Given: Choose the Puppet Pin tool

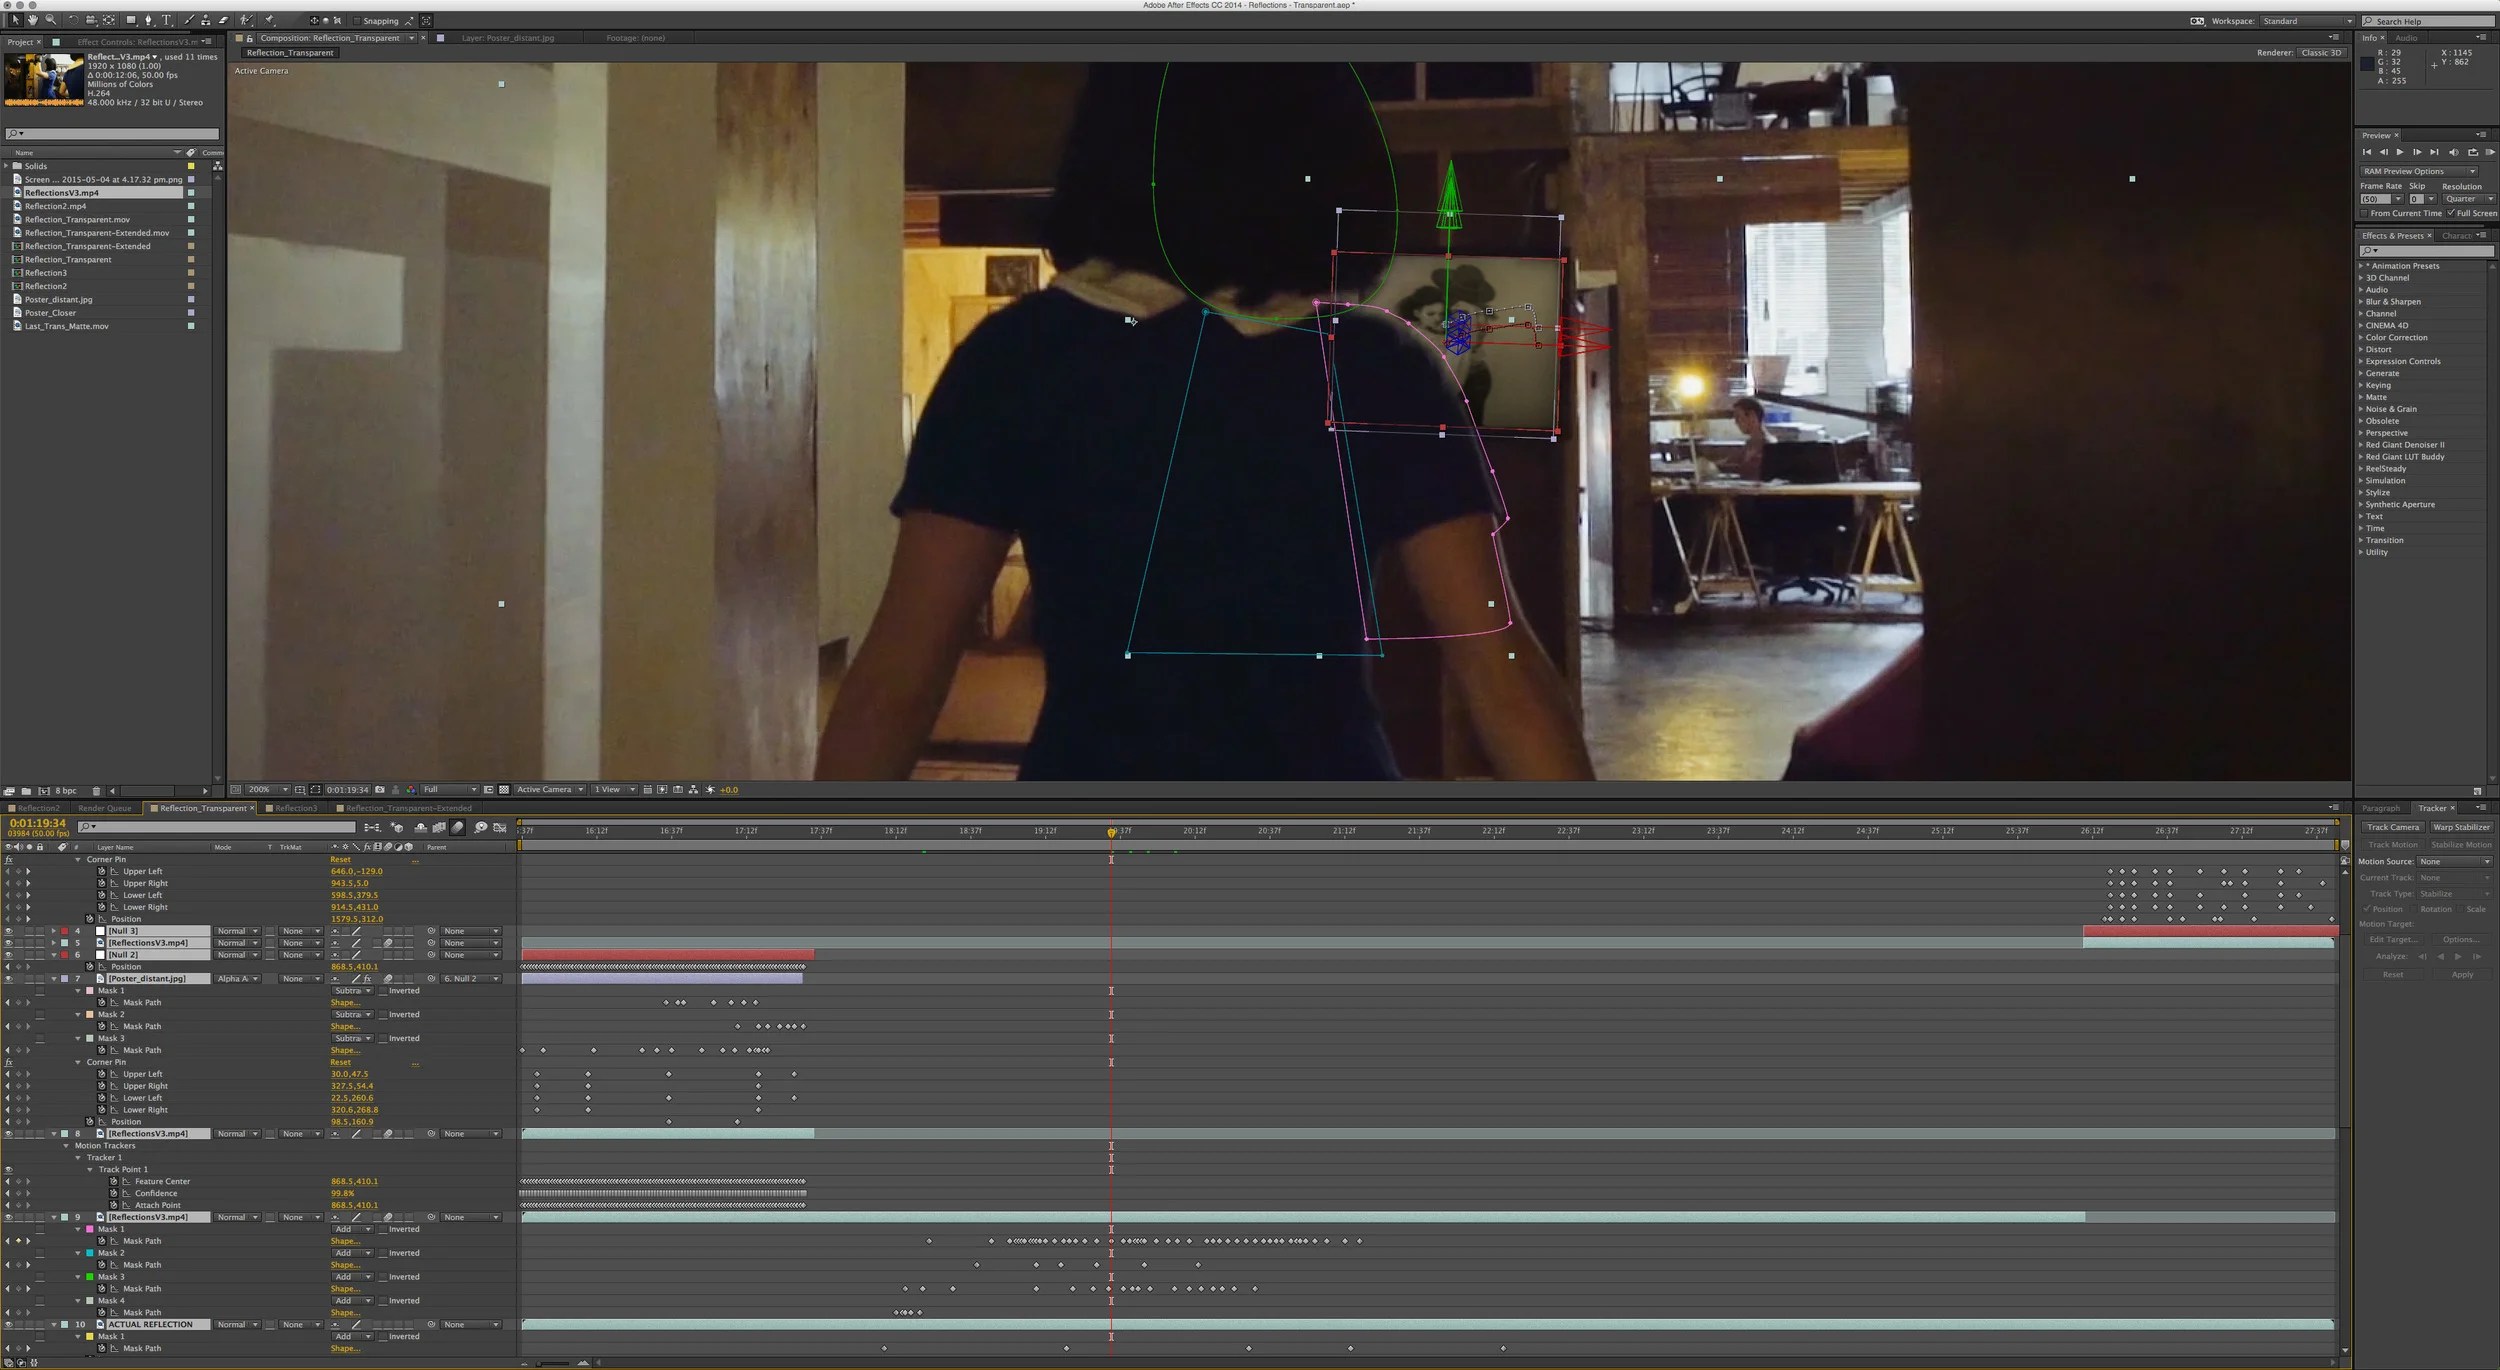Looking at the screenshot, I should click(268, 20).
